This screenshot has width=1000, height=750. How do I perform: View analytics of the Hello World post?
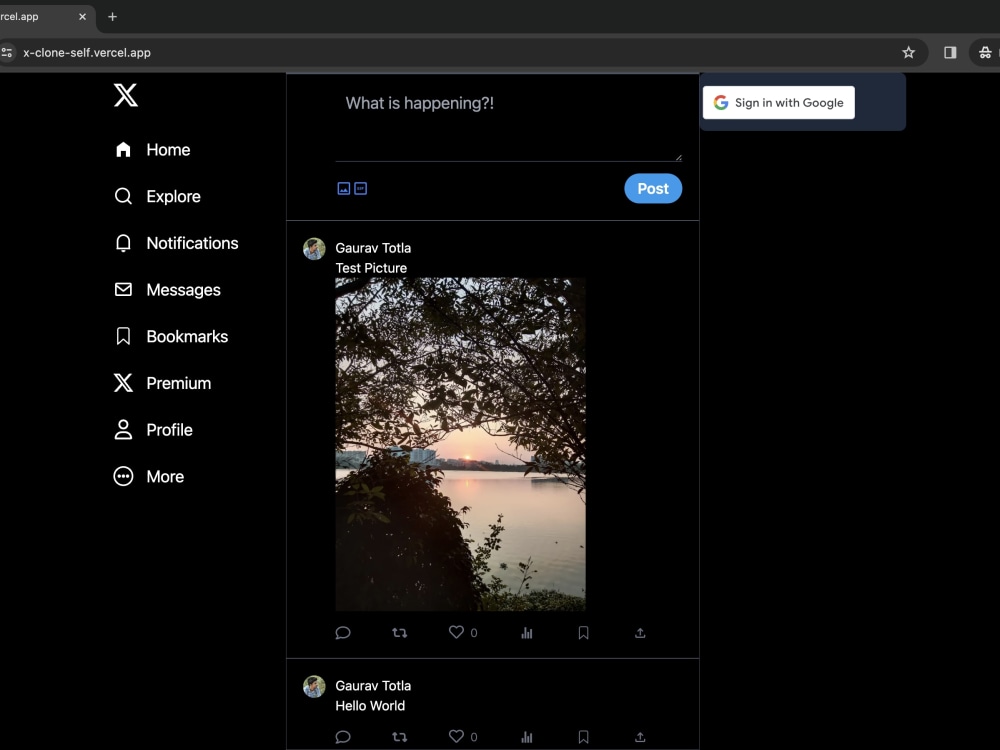(x=527, y=737)
